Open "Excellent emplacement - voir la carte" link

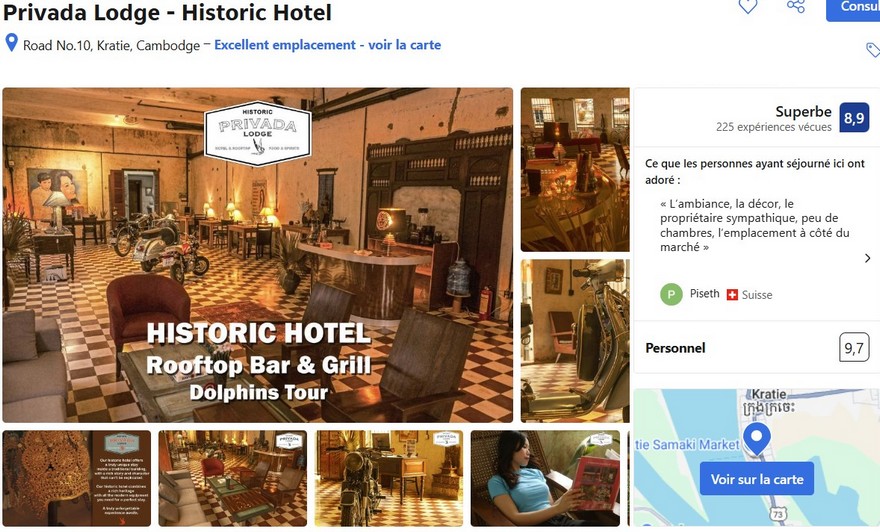coord(327,45)
